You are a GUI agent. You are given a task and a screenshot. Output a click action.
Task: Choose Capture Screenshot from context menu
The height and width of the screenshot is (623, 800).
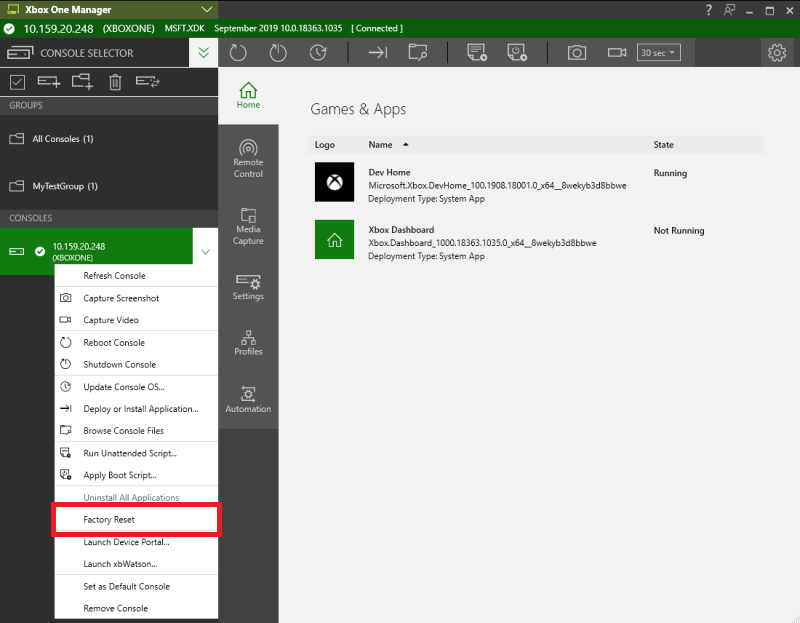pos(136,298)
